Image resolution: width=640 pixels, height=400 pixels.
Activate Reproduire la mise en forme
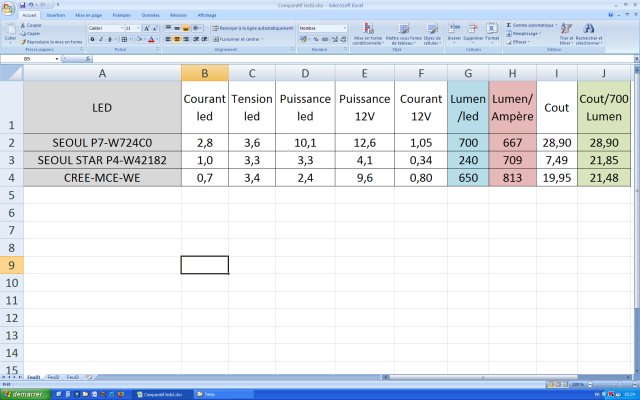pos(51,42)
